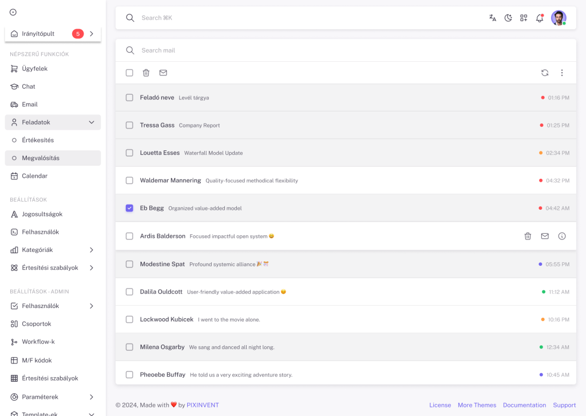Toggle the select-all mails checkbox
586x416 pixels.
(x=129, y=73)
